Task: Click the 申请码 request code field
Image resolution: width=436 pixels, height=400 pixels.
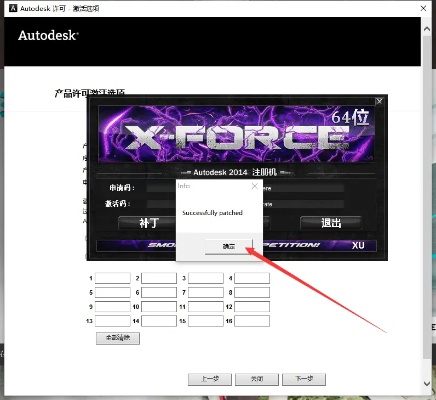Action: tap(245, 188)
